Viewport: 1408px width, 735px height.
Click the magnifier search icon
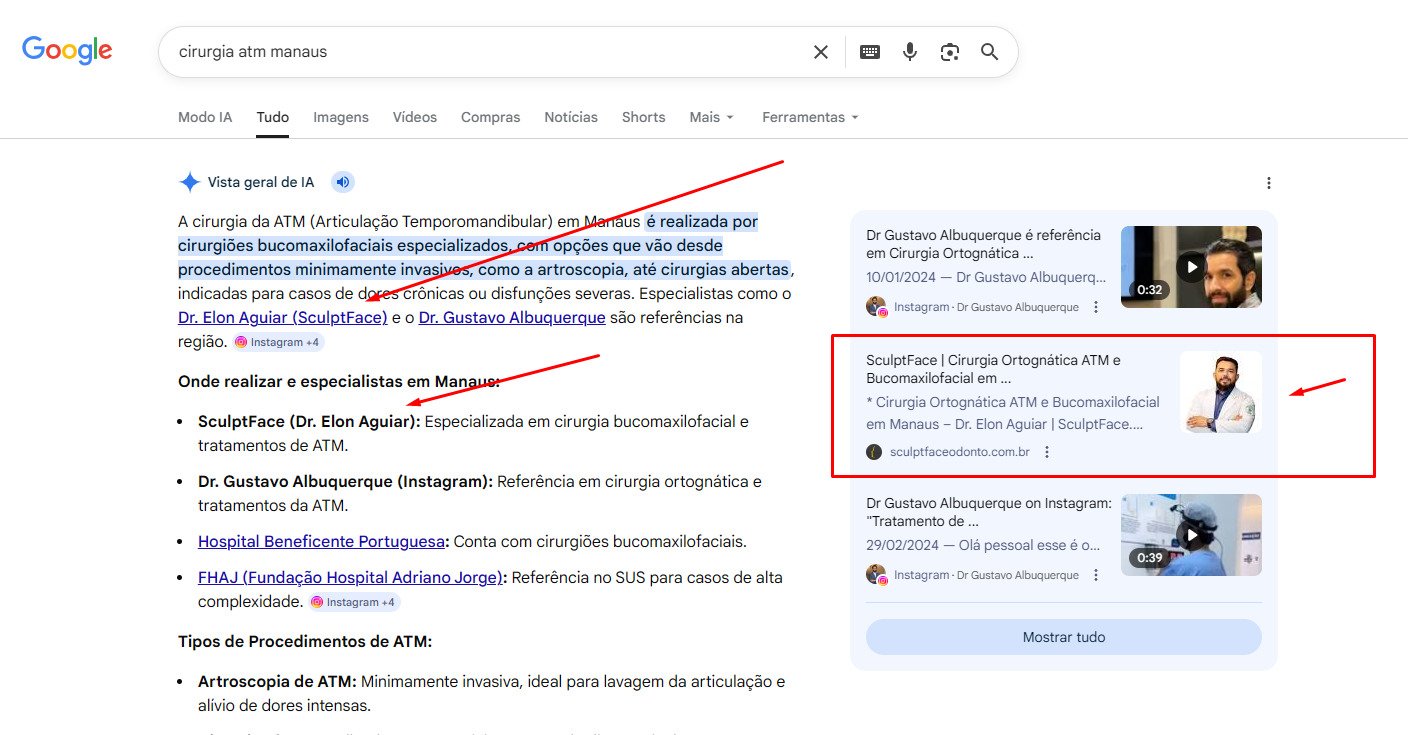click(x=989, y=52)
